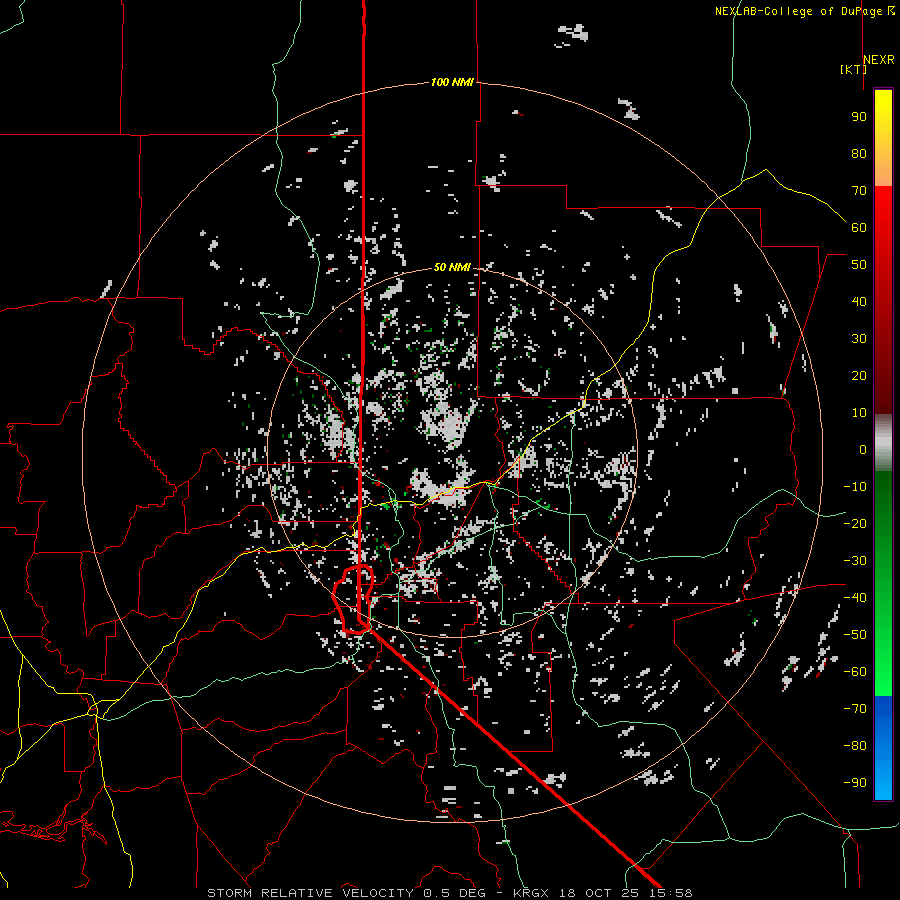The height and width of the screenshot is (900, 900).
Task: Click the 20 value on the velocity scale
Action: [859, 375]
